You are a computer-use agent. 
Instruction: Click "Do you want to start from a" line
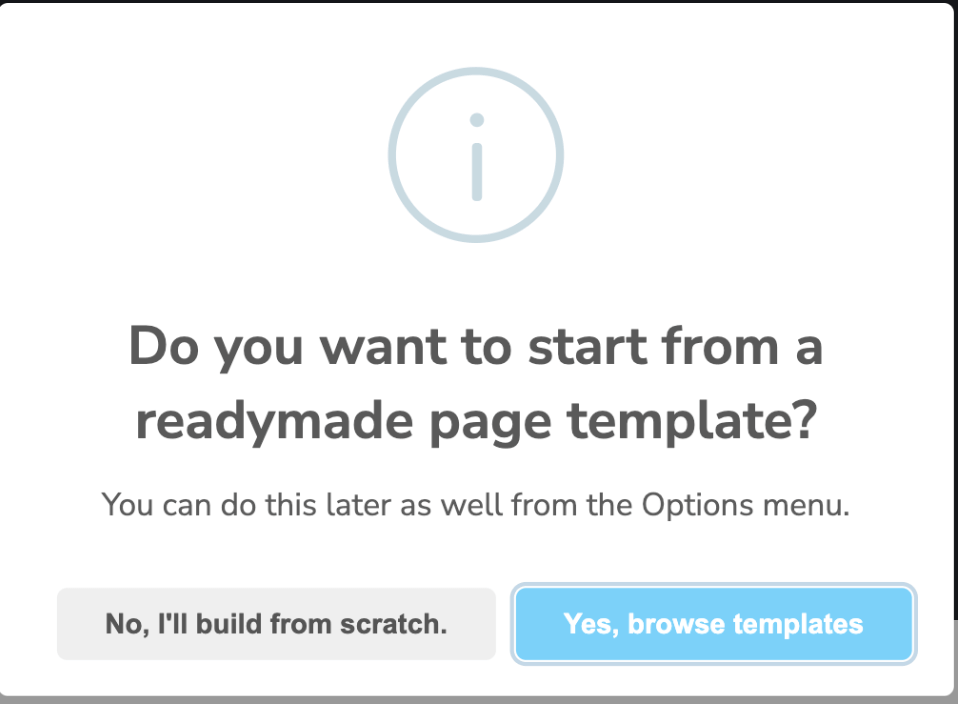pos(476,347)
